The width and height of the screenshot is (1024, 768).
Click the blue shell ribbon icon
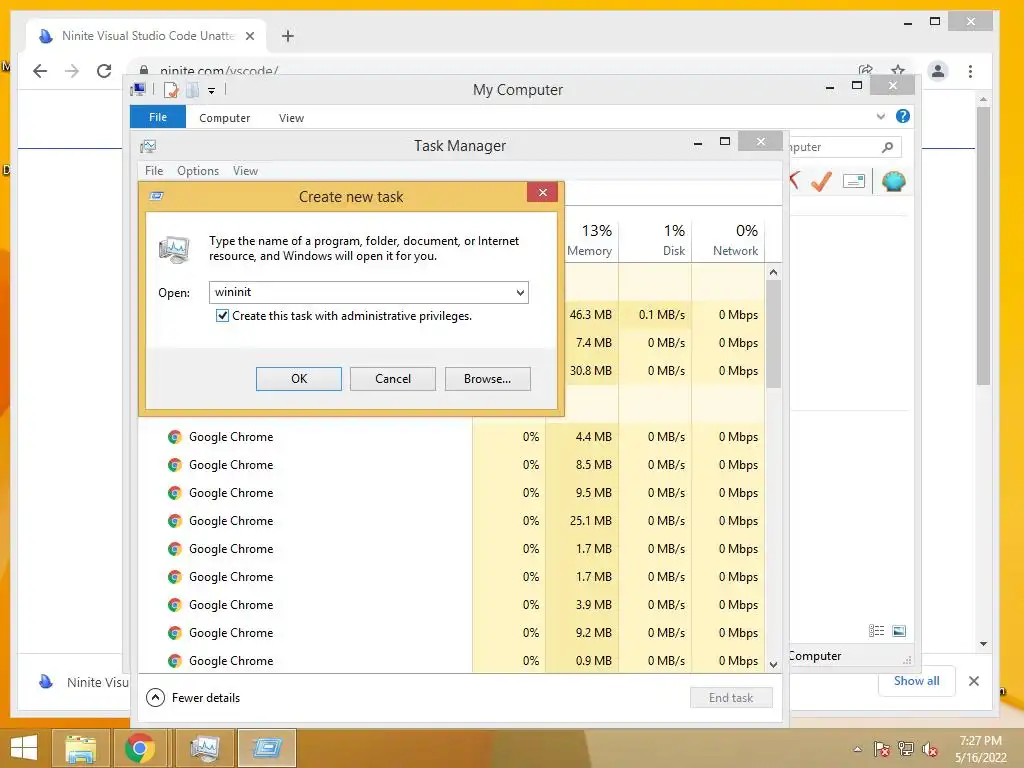tap(893, 181)
